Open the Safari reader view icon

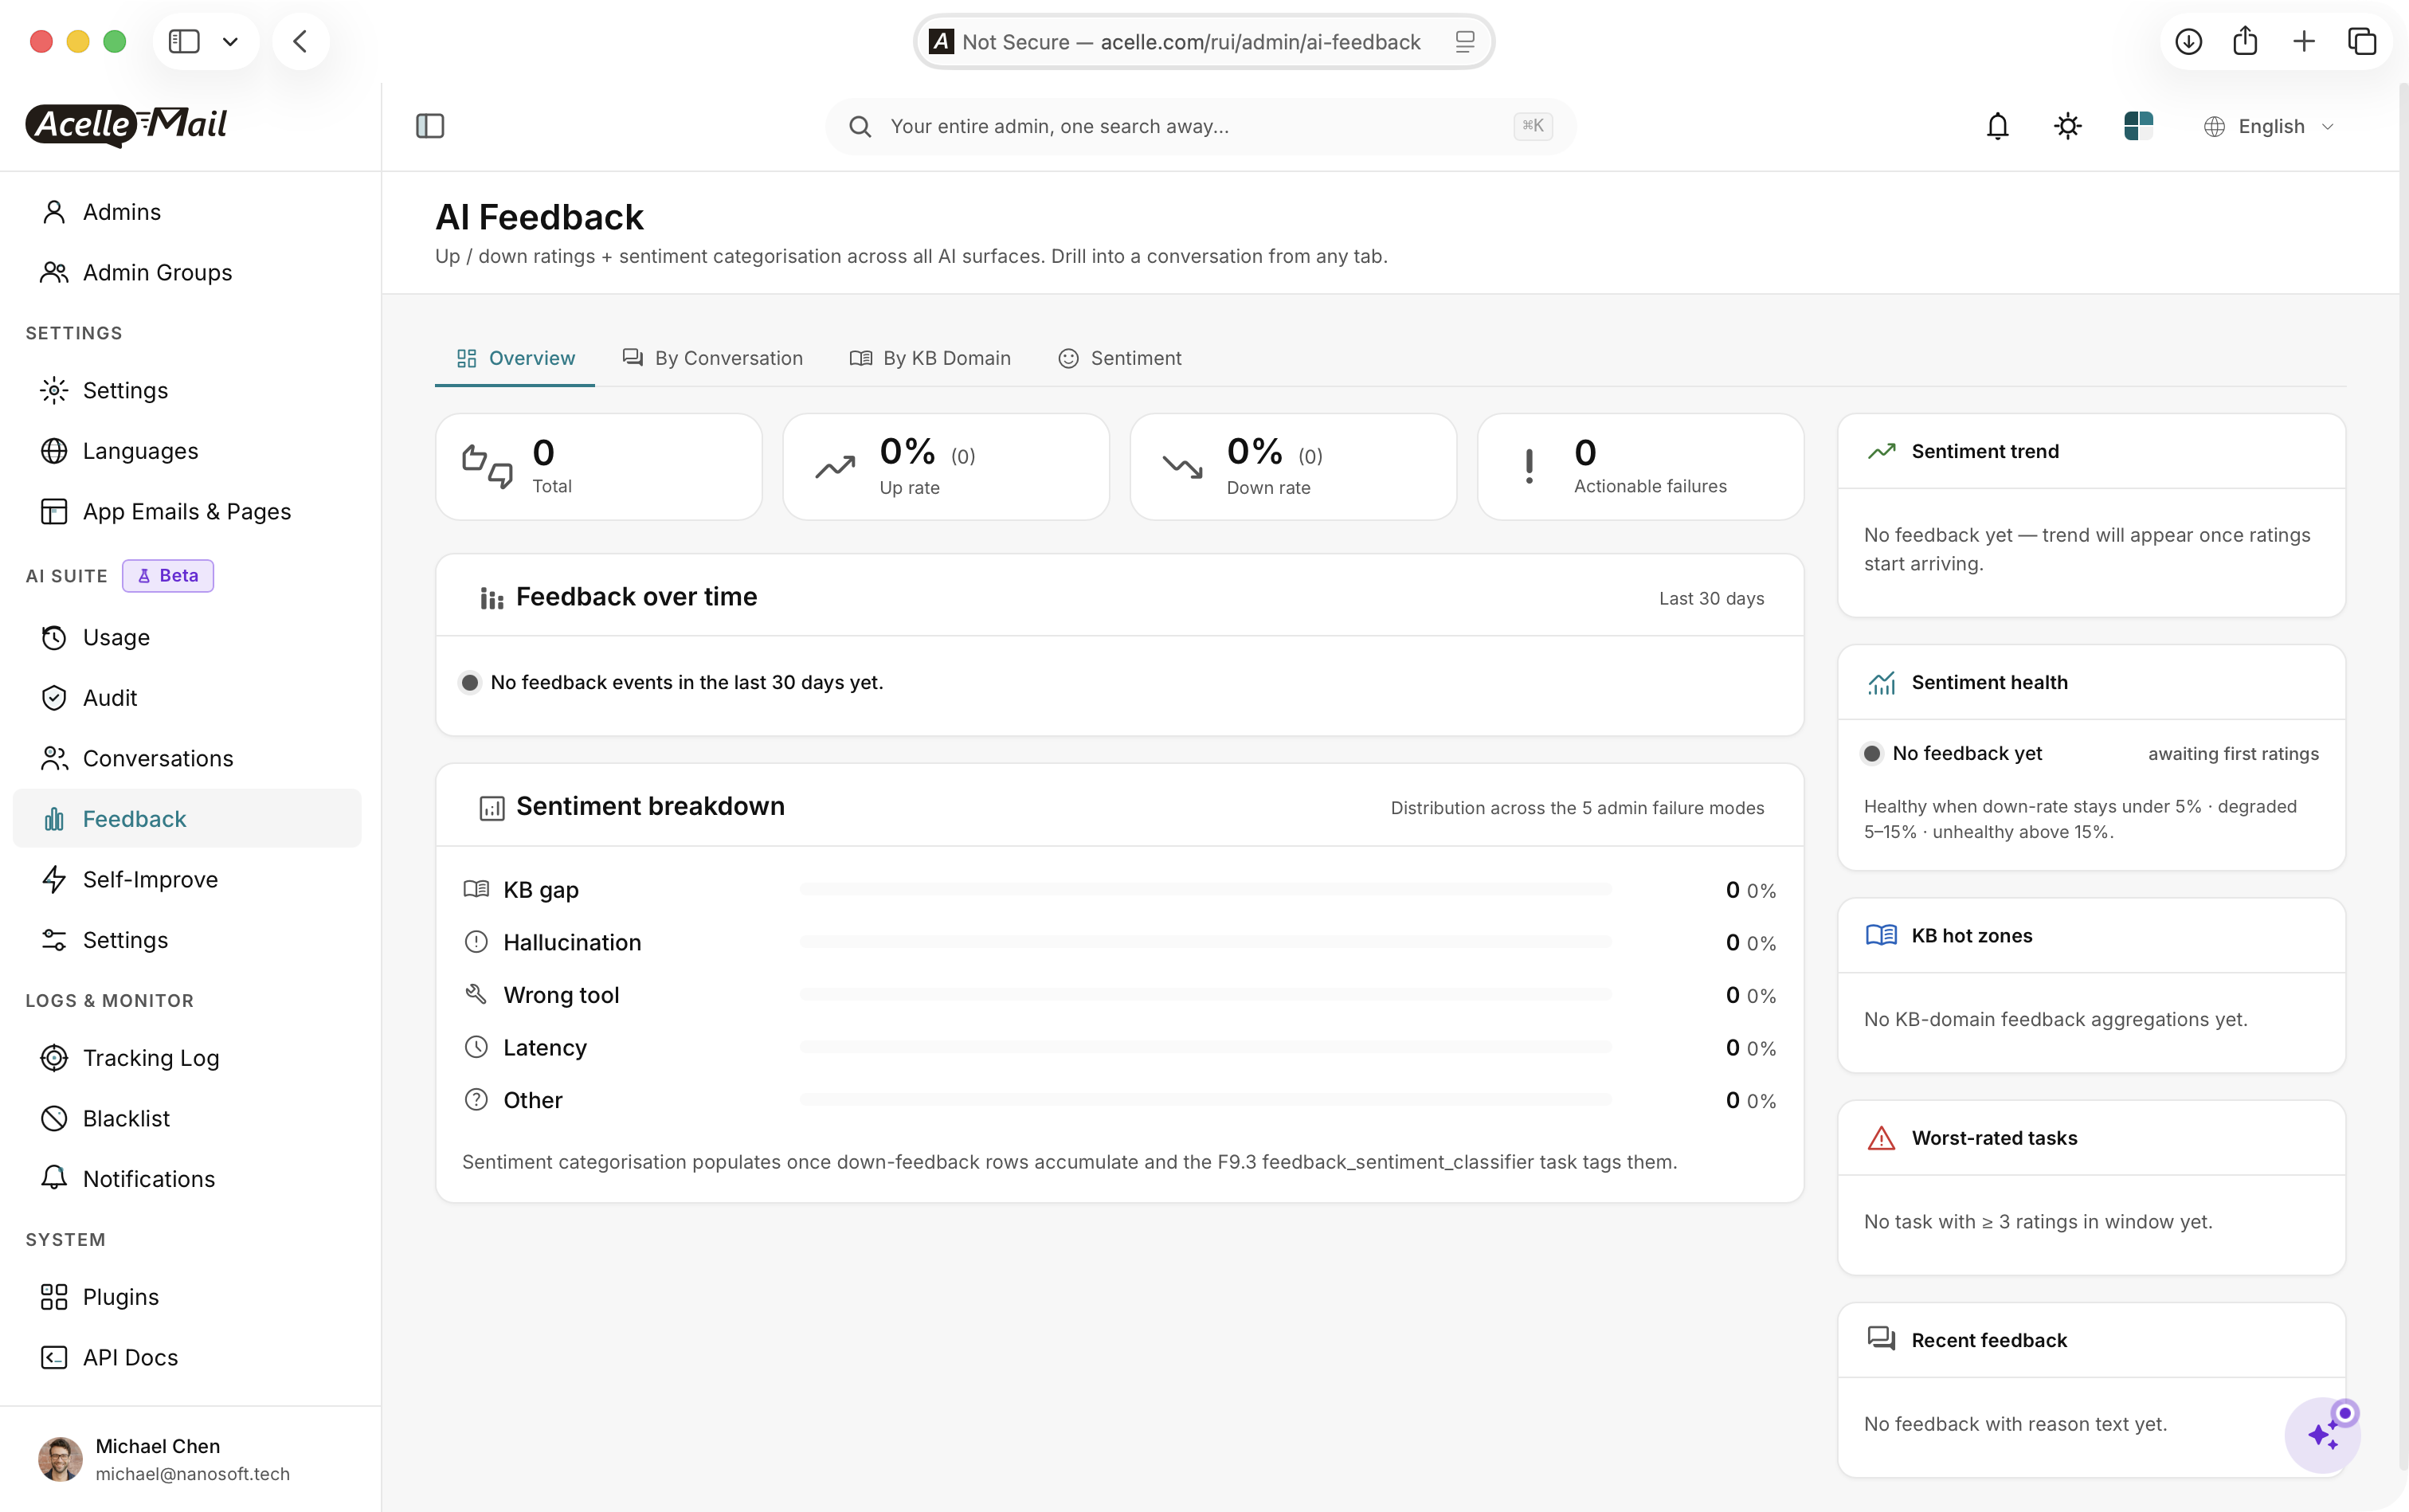pyautogui.click(x=1464, y=41)
